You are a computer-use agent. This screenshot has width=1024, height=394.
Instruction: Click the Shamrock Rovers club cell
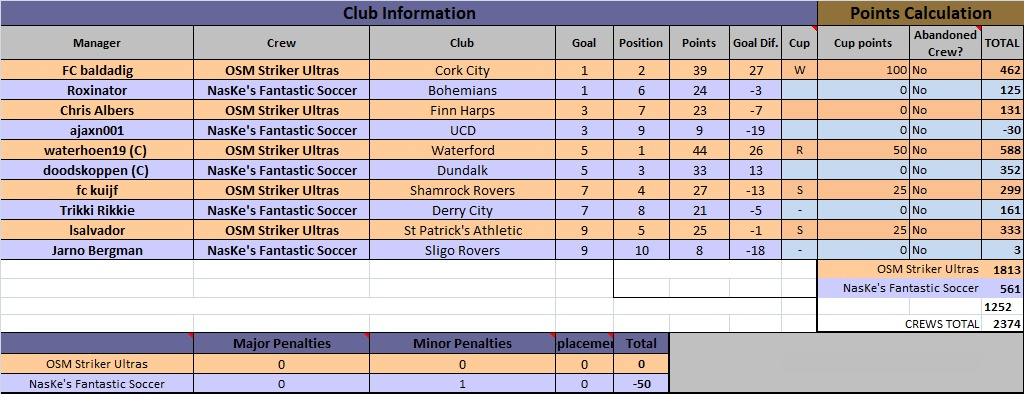(x=462, y=190)
